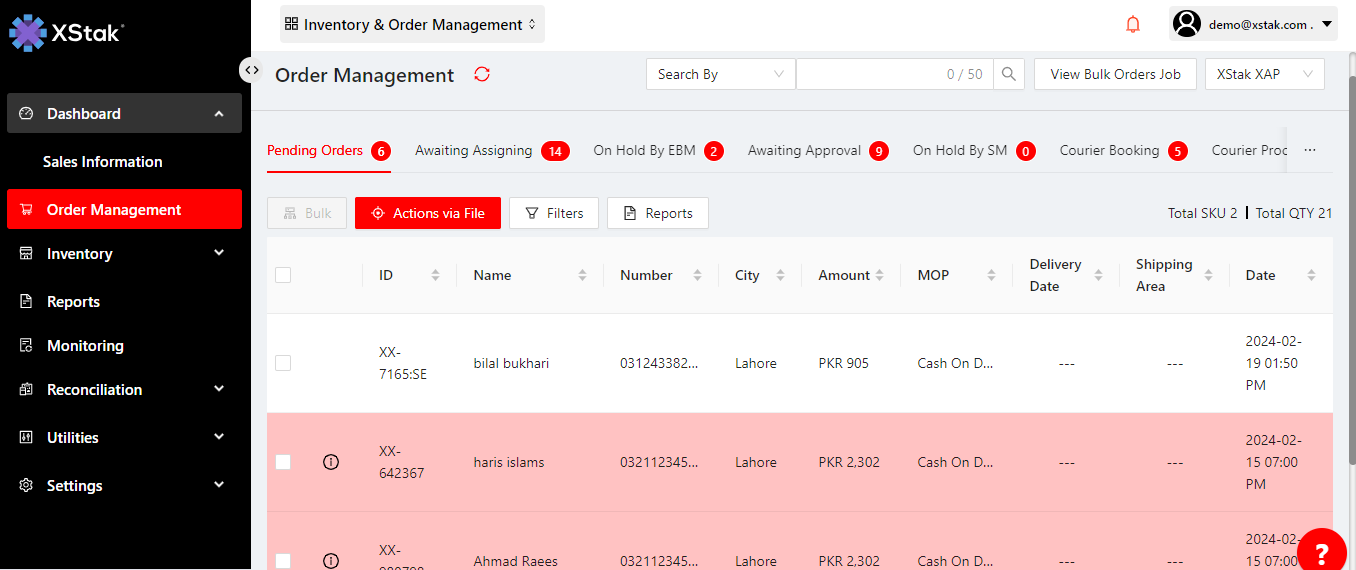
Task: Select the checkbox for haris islams order
Action: pos(283,462)
